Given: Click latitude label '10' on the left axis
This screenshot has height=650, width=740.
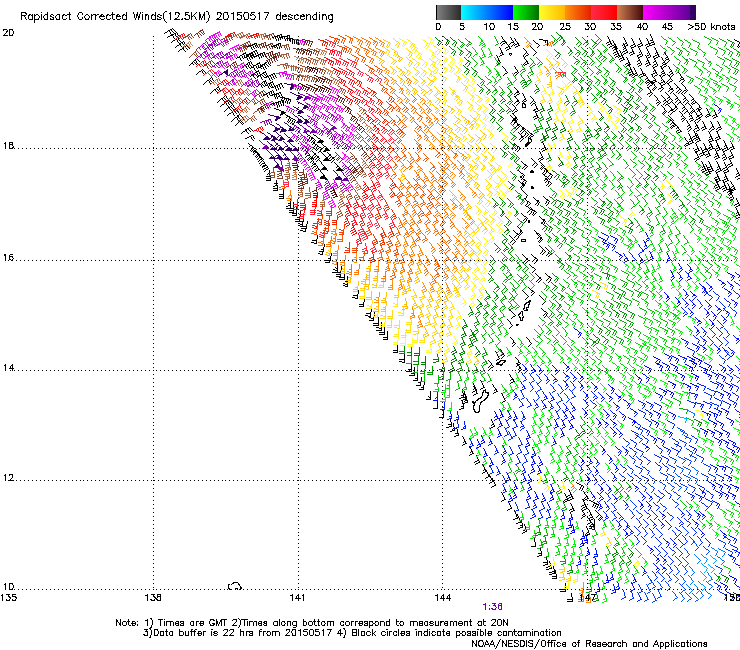Looking at the screenshot, I should [x=8, y=587].
